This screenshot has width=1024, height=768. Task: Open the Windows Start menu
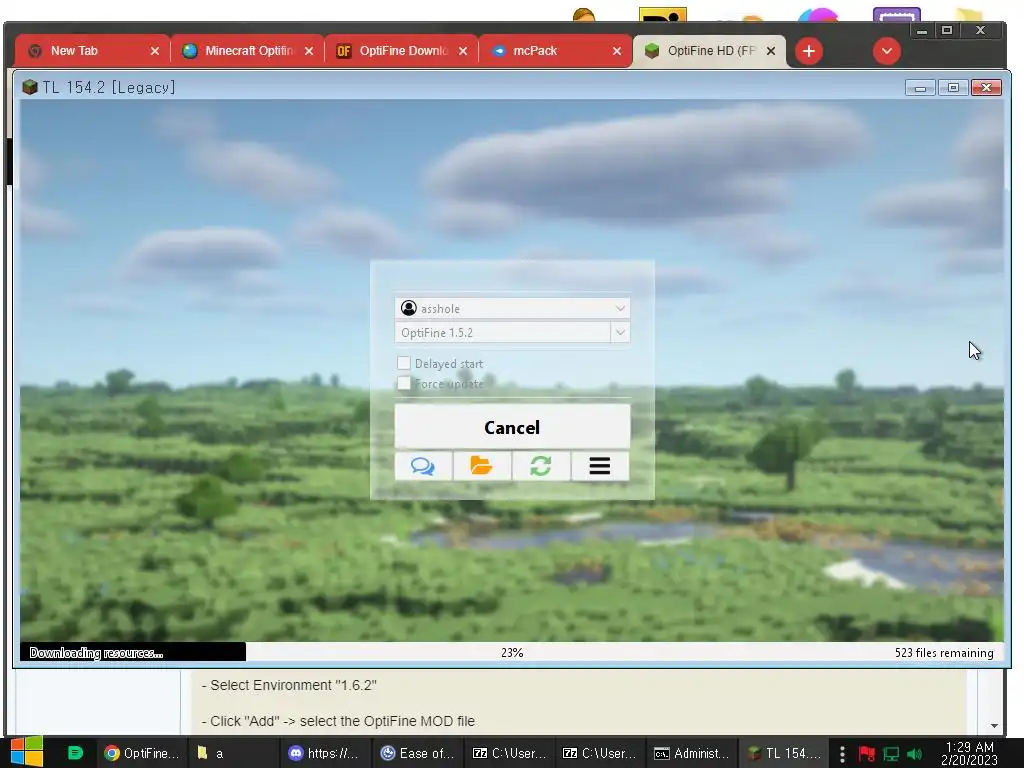(27, 752)
